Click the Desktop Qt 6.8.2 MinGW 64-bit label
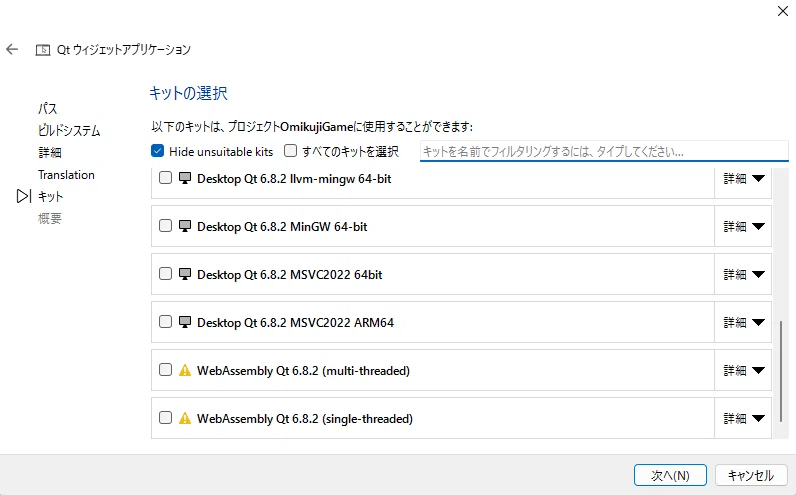The image size is (796, 495). [x=282, y=226]
